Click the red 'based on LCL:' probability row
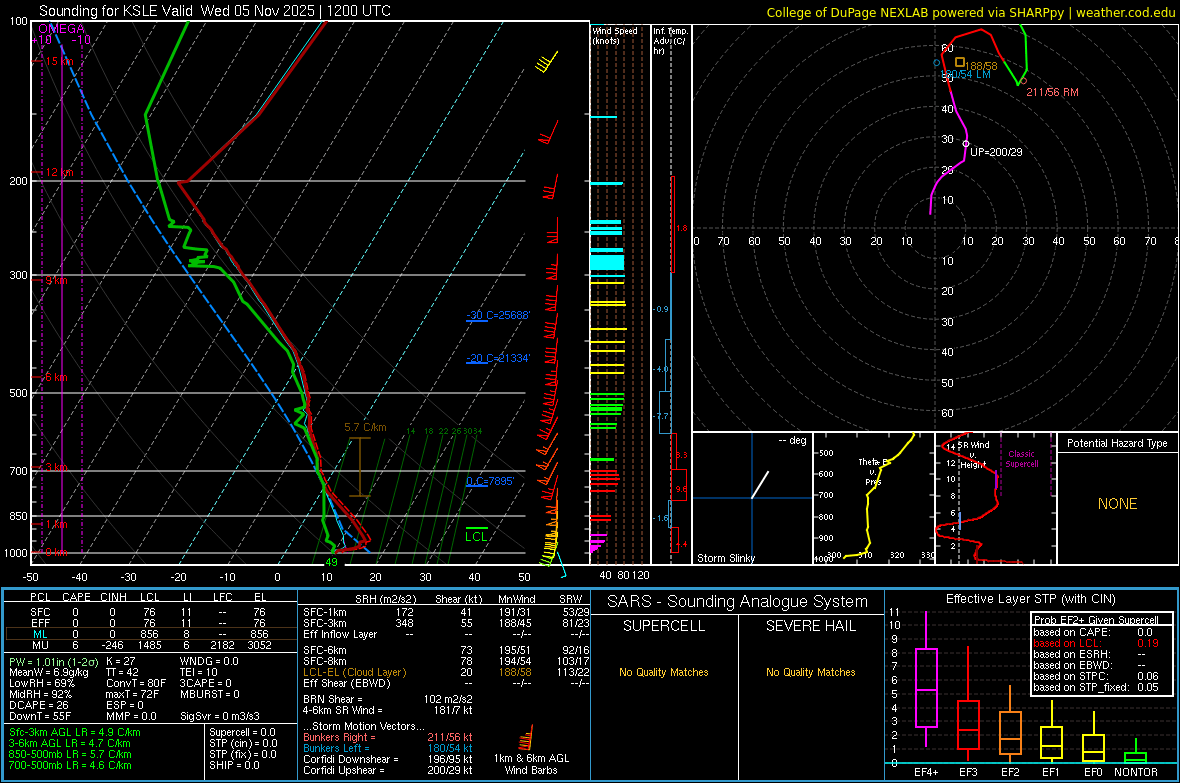 click(x=1096, y=643)
